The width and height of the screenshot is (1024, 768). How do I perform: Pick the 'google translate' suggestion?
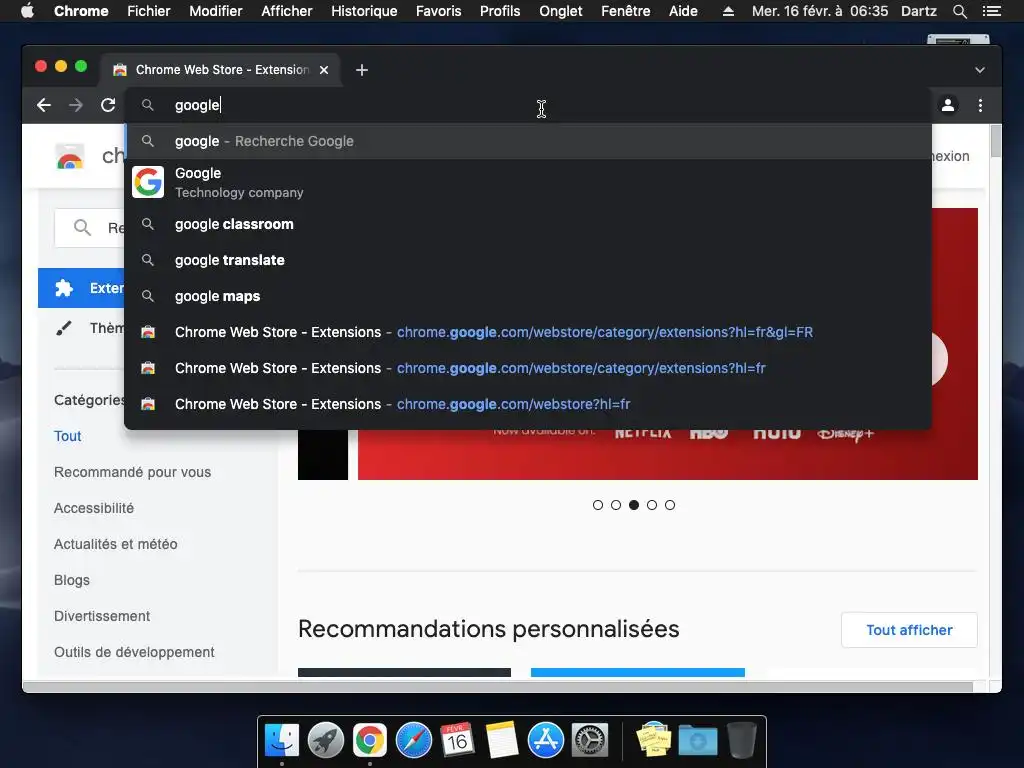528,260
